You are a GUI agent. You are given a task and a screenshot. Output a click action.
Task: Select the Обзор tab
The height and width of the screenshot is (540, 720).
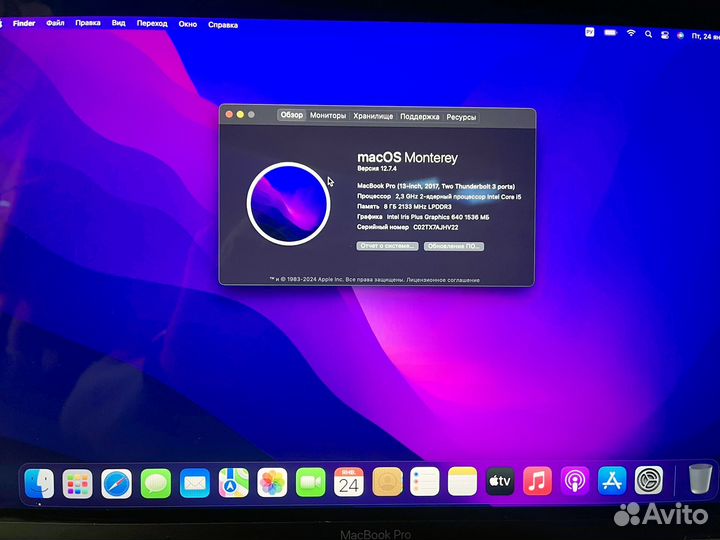[x=292, y=115]
